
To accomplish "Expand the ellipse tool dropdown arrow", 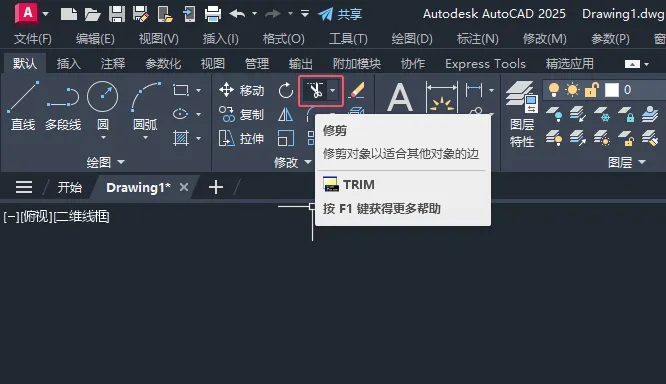I will tap(198, 114).
